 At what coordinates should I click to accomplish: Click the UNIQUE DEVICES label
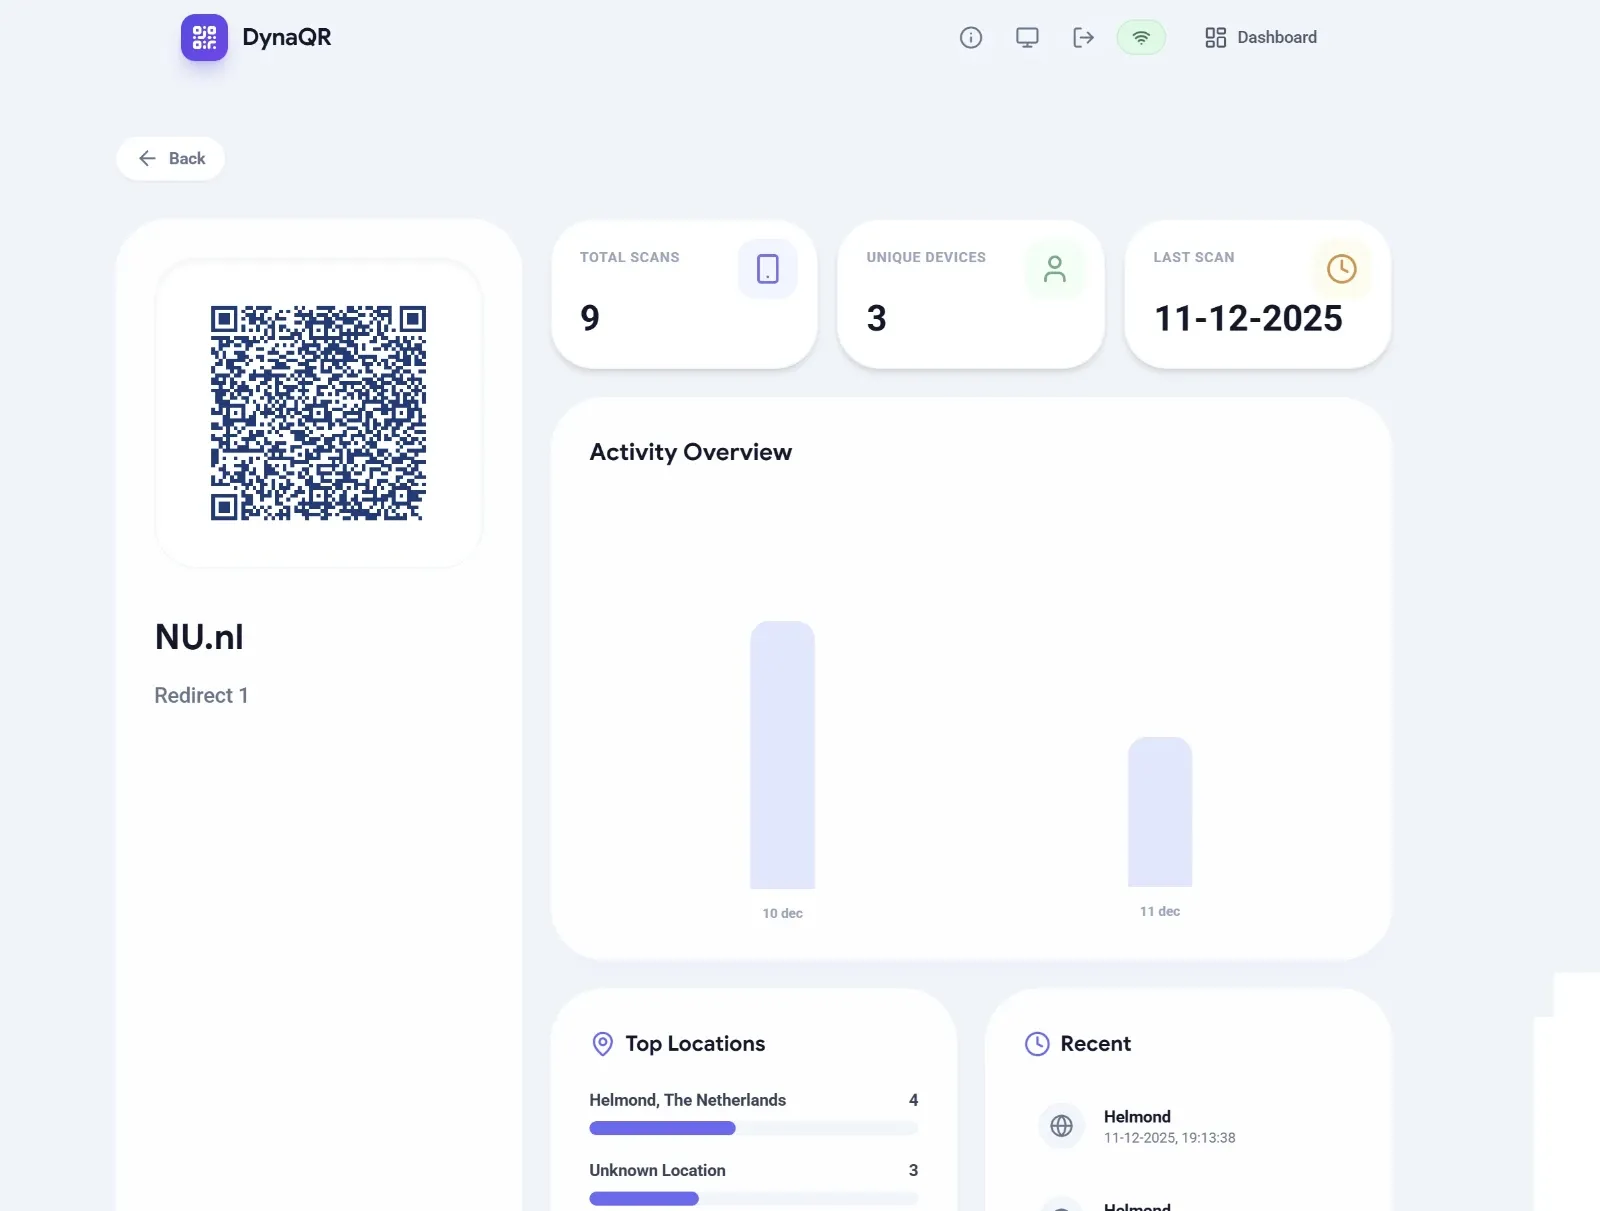[926, 257]
